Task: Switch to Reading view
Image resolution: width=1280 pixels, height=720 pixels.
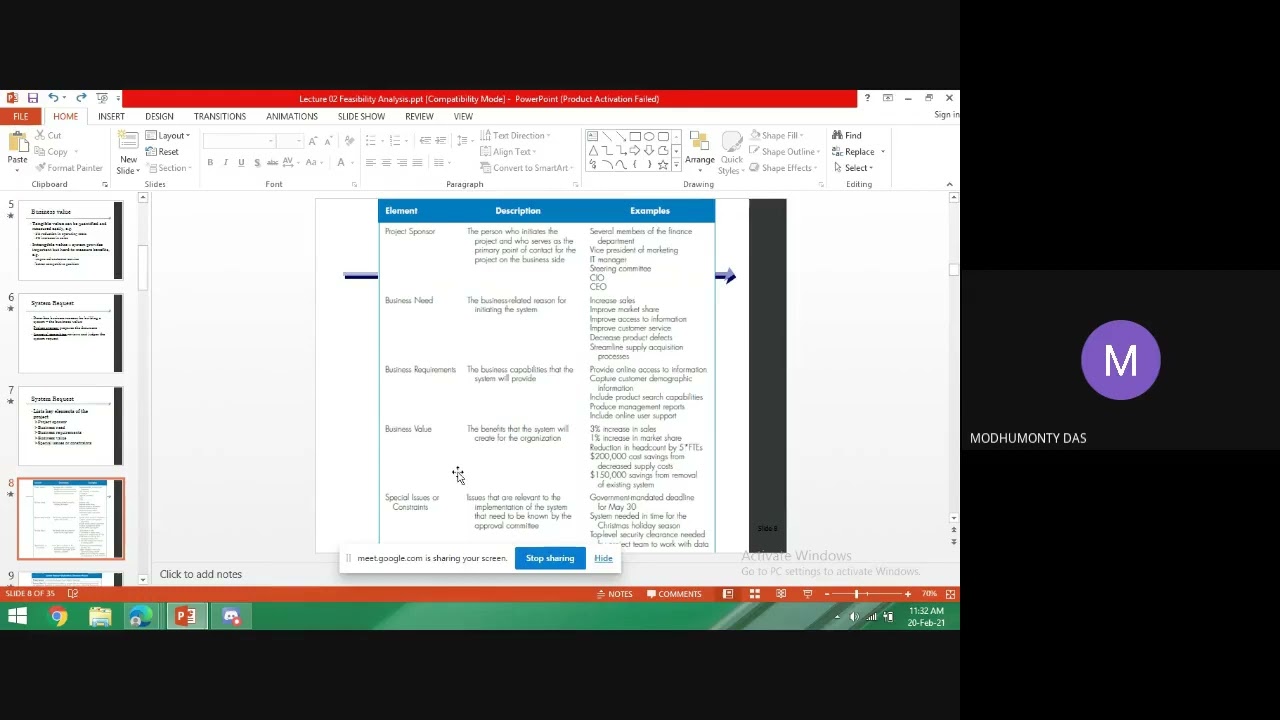Action: (x=781, y=594)
